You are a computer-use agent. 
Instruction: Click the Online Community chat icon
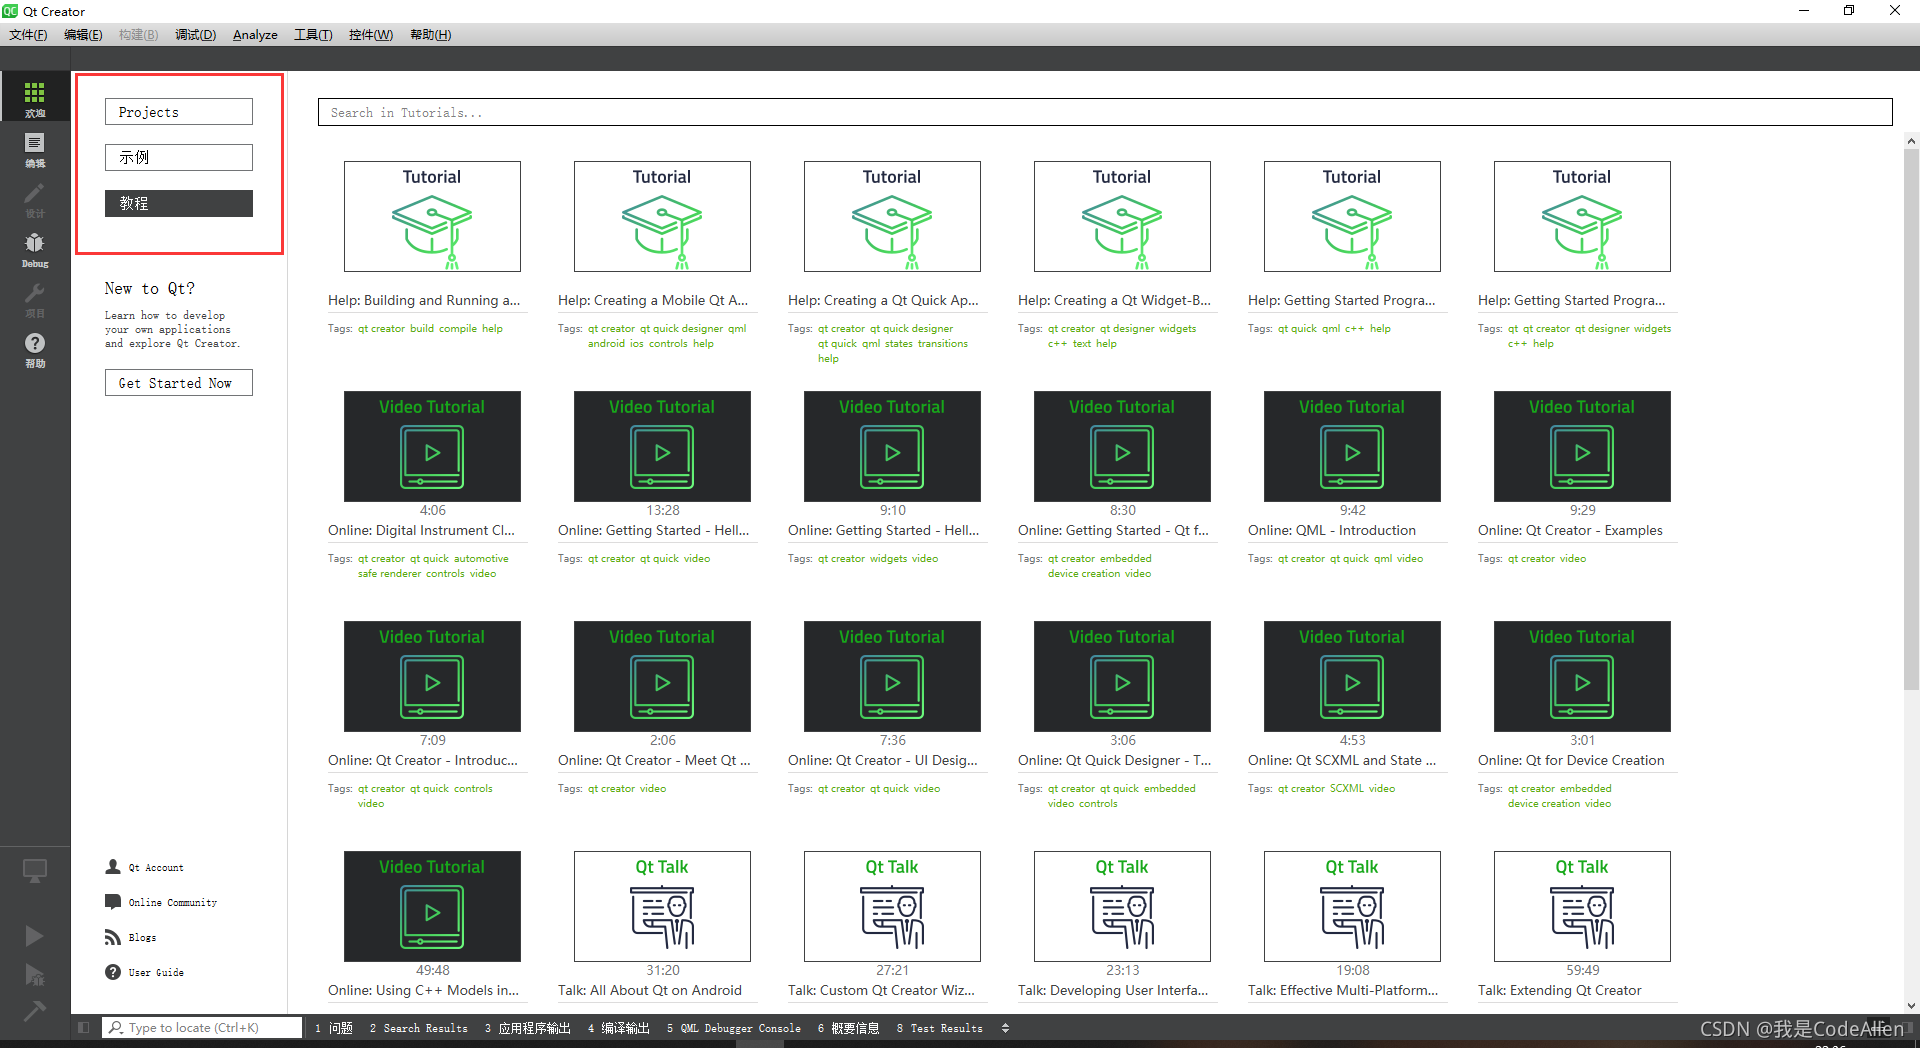tap(113, 902)
